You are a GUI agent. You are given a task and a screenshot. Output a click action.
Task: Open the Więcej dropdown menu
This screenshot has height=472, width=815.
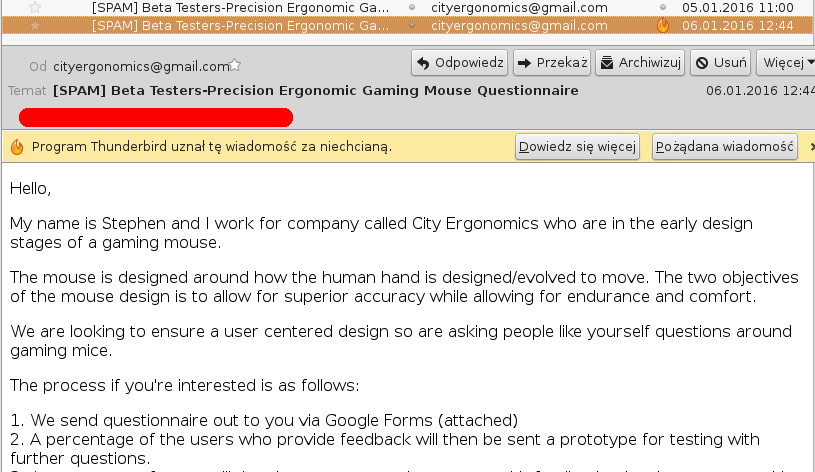click(x=787, y=63)
